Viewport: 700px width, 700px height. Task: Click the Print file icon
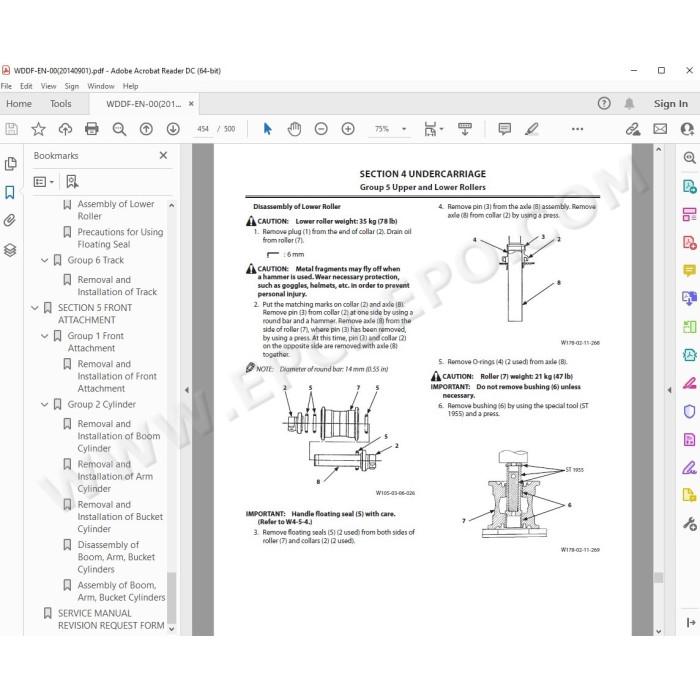92,129
